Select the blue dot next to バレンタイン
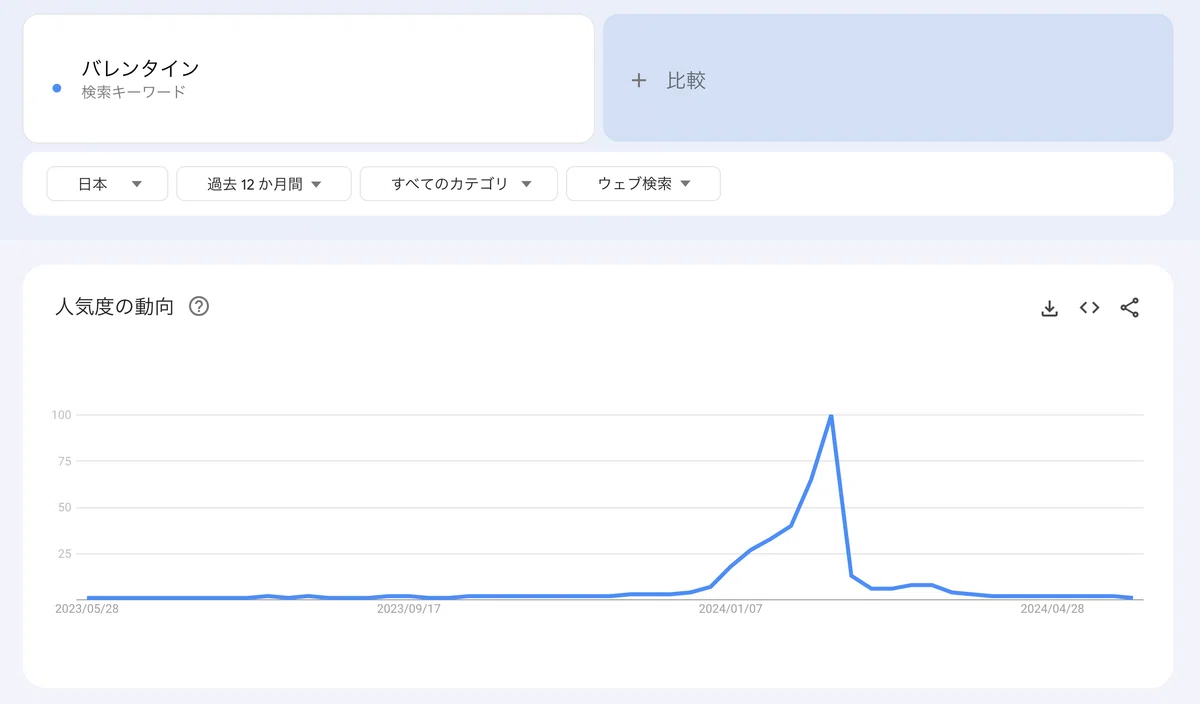The height and width of the screenshot is (704, 1200). [57, 89]
